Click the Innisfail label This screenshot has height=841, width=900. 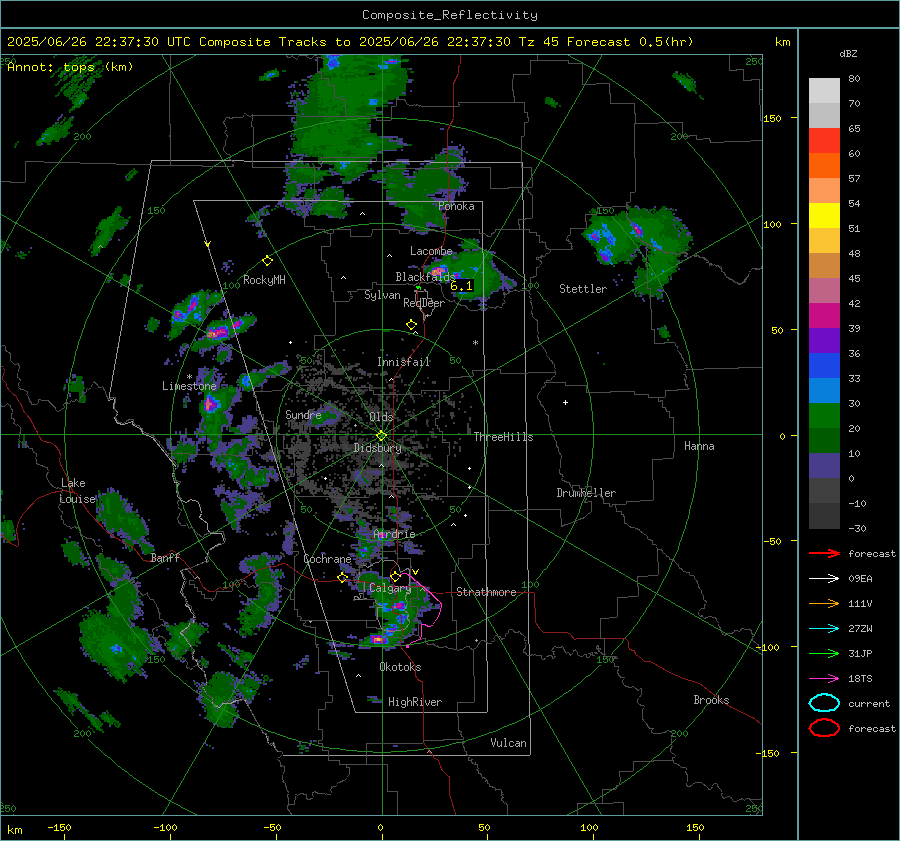(x=404, y=362)
